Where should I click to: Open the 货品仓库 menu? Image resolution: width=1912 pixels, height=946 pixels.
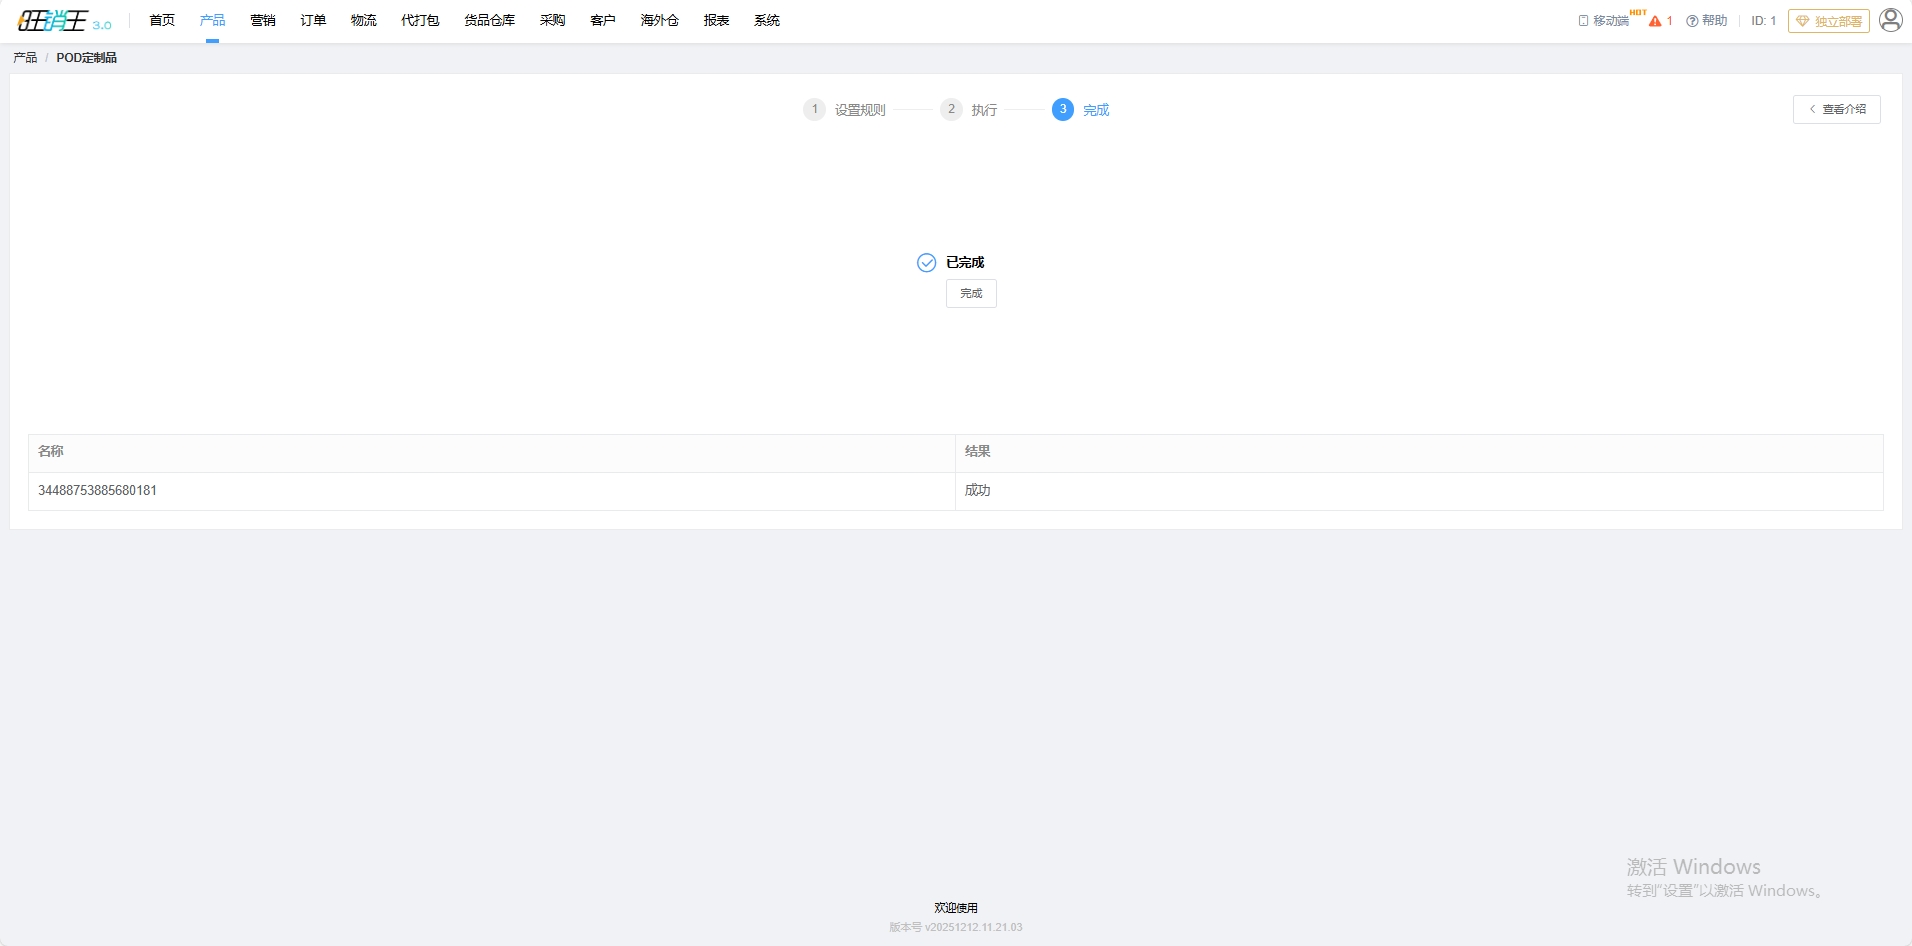click(489, 21)
